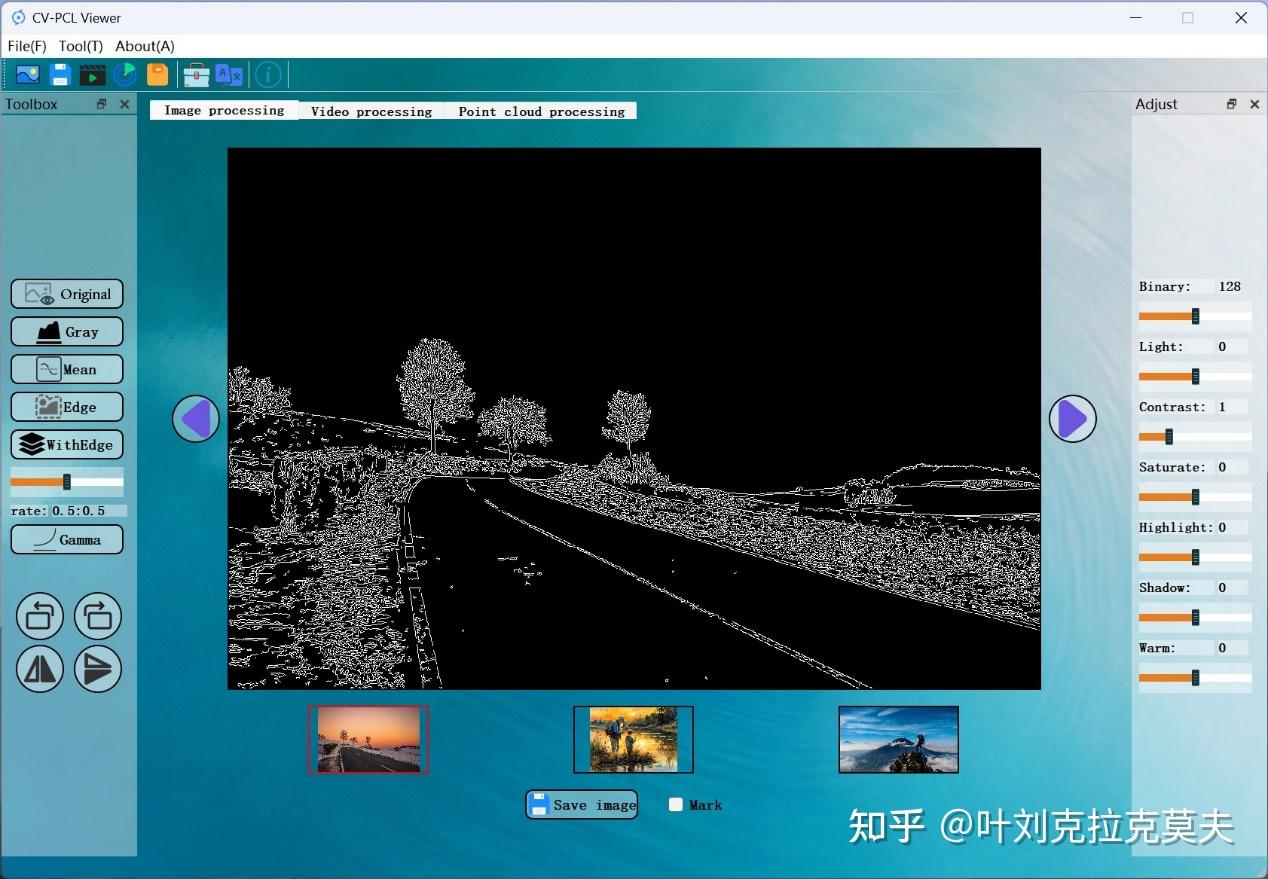
Task: Toggle the Edge detection mode
Action: (66, 406)
